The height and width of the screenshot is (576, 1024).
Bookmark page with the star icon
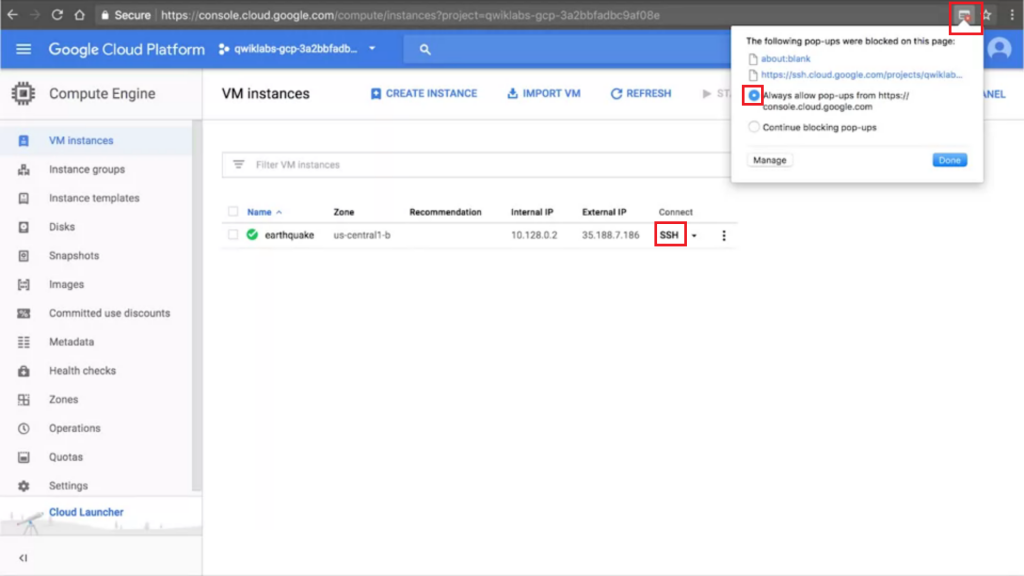click(987, 15)
